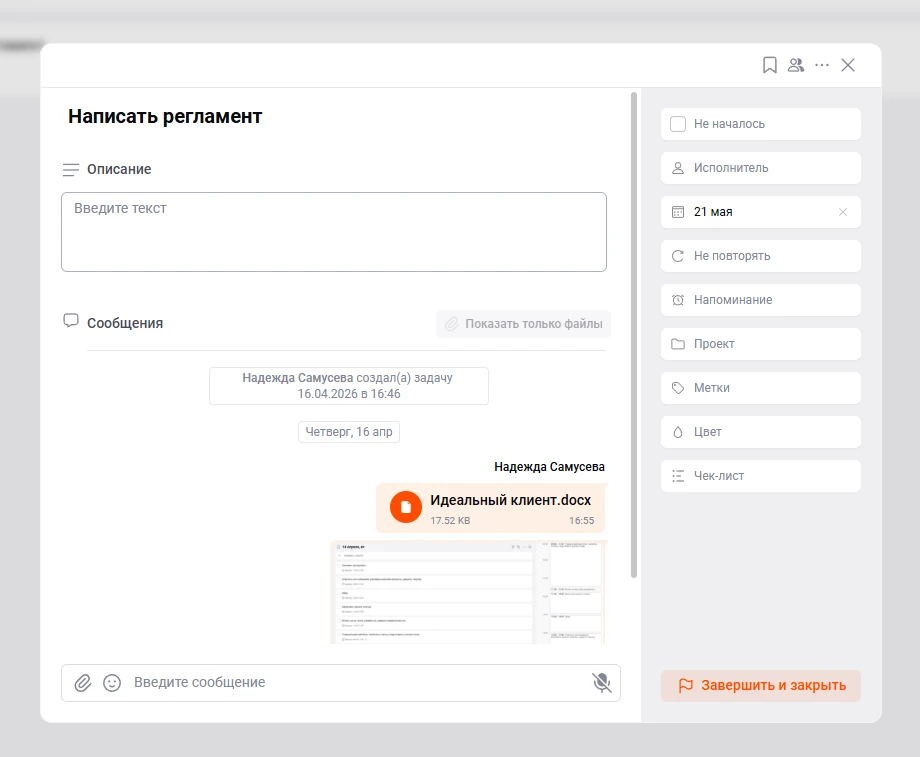The width and height of the screenshot is (920, 757).
Task: Open the Метки tags selector
Action: click(x=760, y=388)
